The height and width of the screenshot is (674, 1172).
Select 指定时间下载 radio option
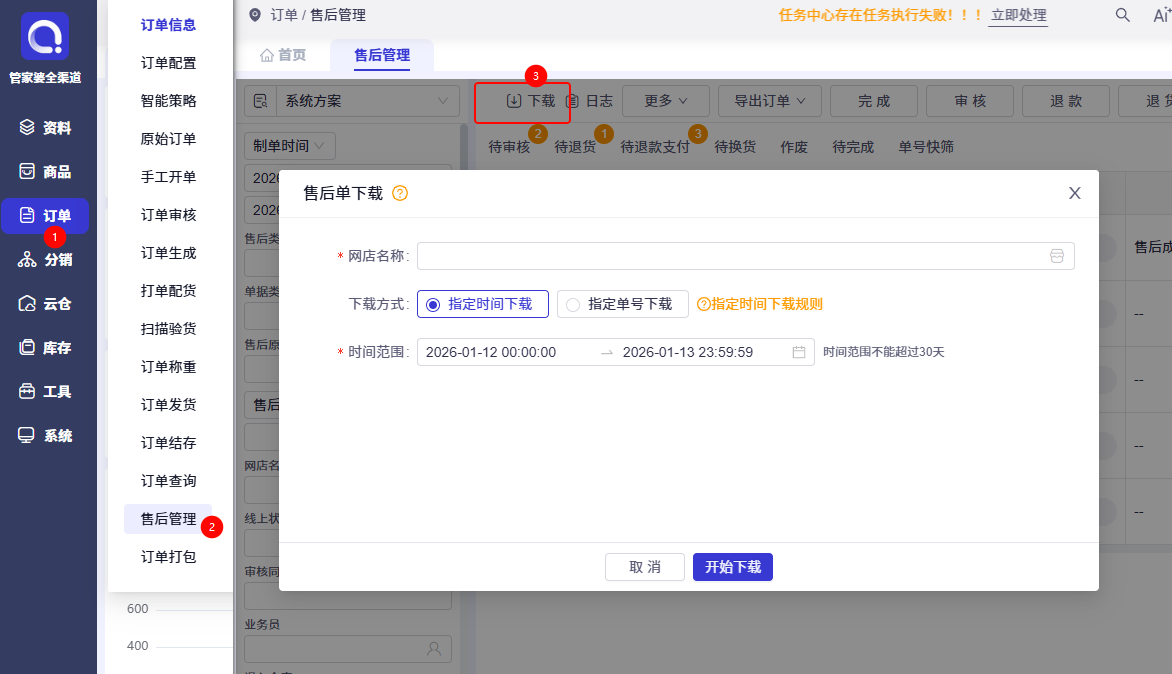[x=483, y=304]
